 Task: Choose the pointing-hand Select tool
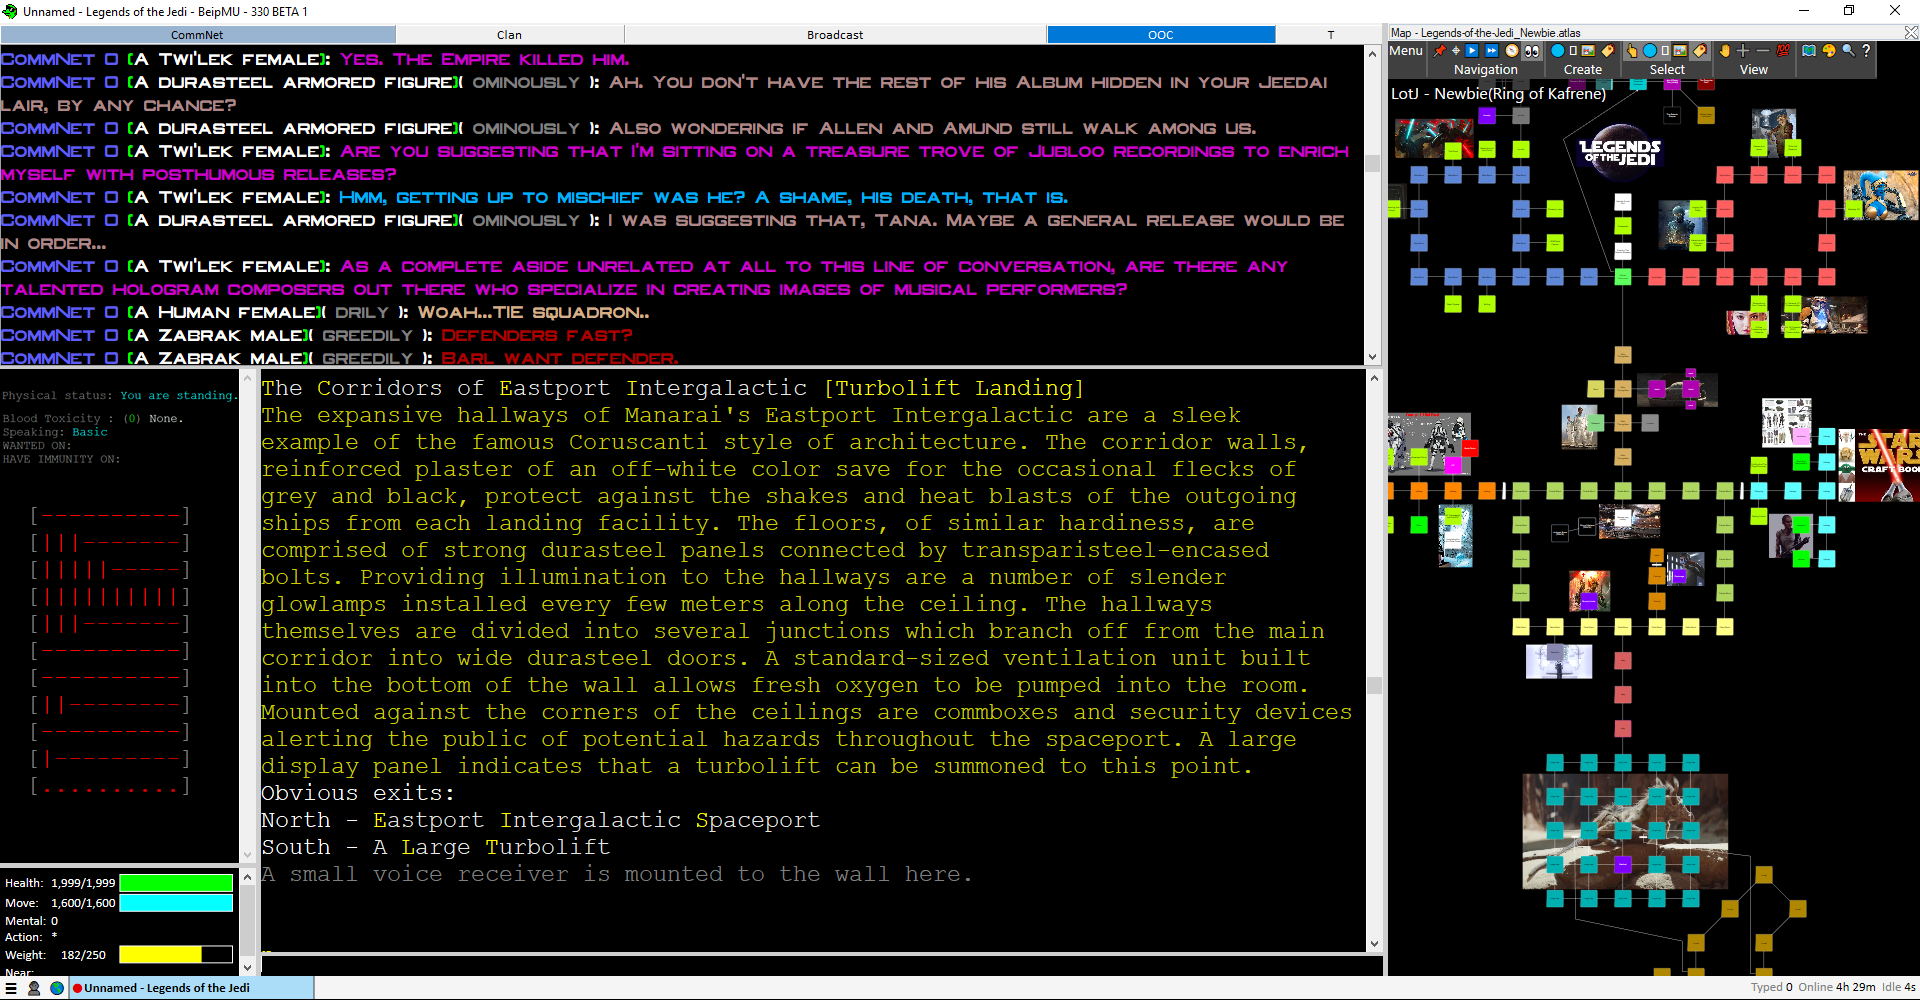click(1632, 51)
